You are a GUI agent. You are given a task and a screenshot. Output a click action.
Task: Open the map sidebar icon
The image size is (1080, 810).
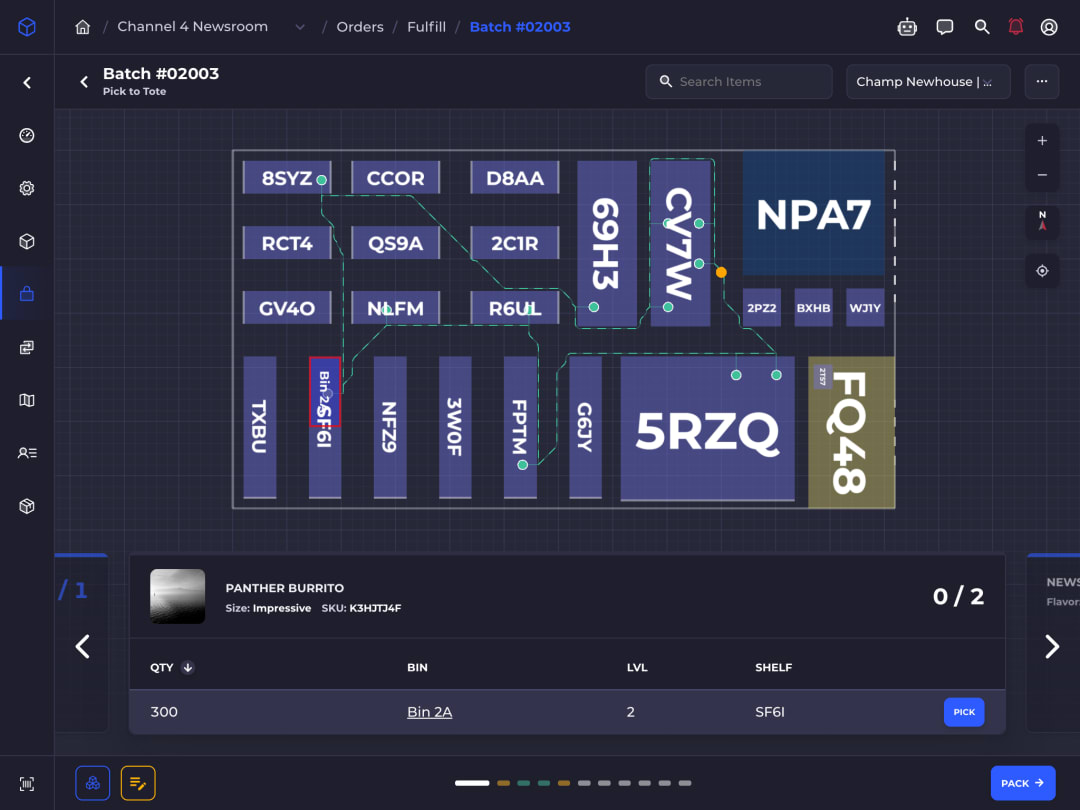[x=27, y=400]
